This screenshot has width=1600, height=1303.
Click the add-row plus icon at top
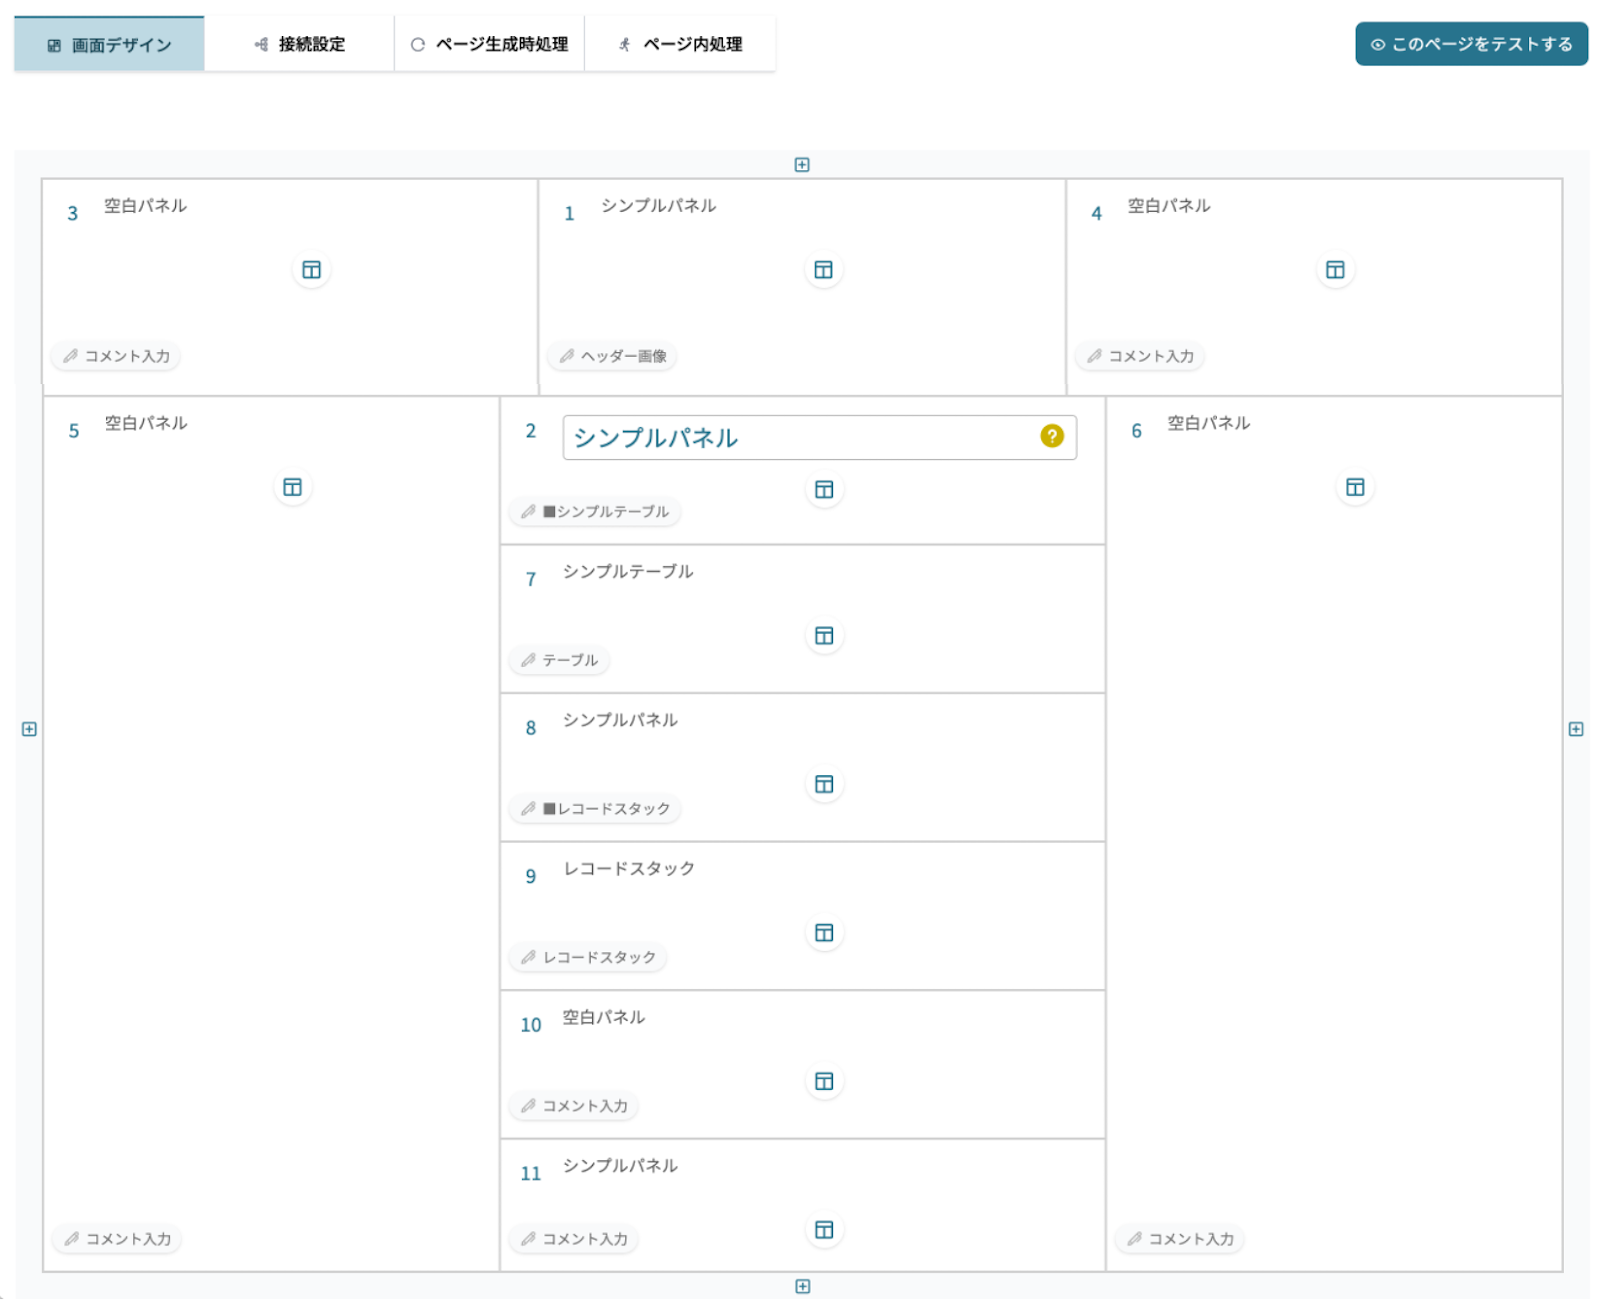(x=802, y=165)
